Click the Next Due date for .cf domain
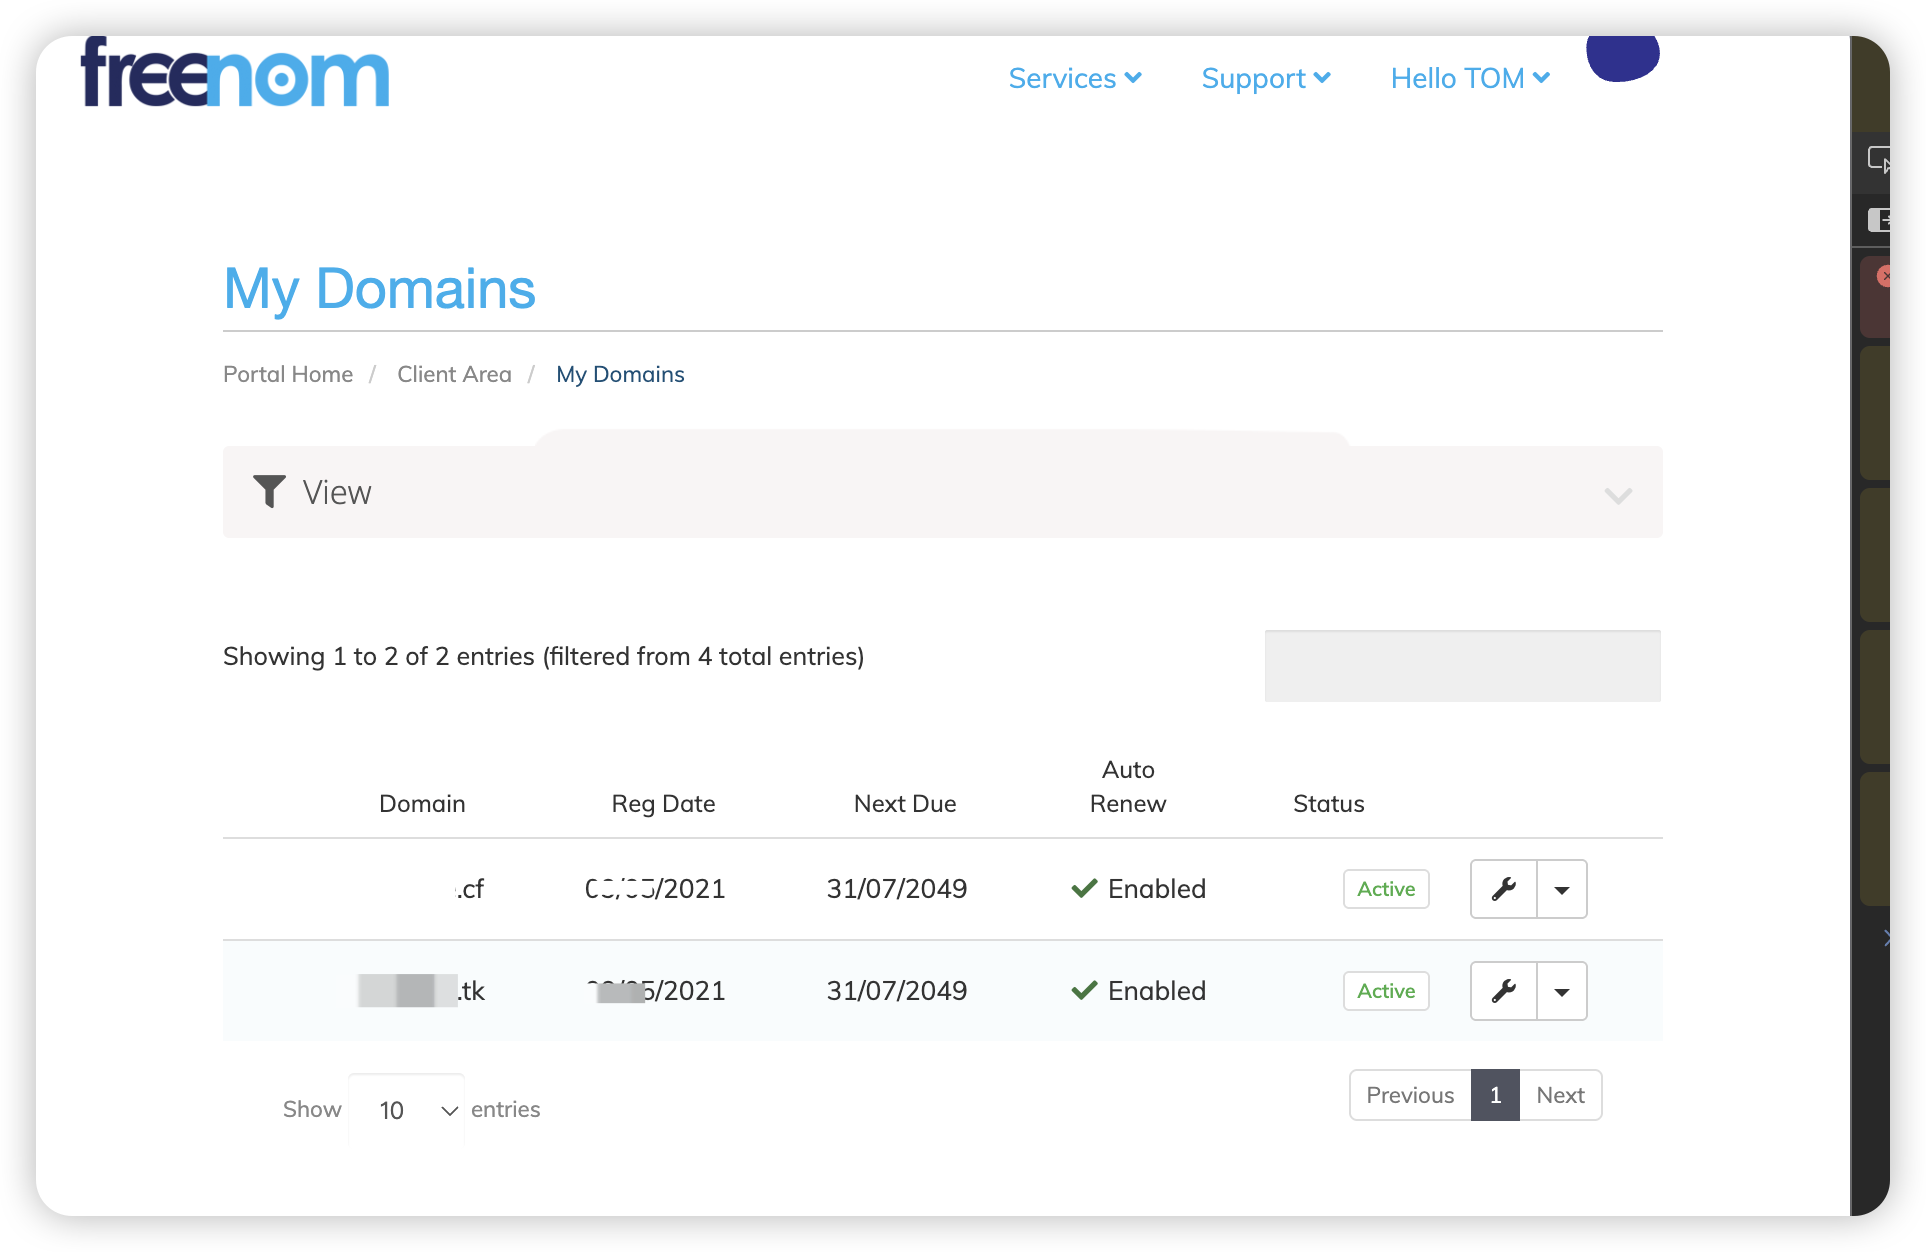1926x1252 pixels. [897, 889]
